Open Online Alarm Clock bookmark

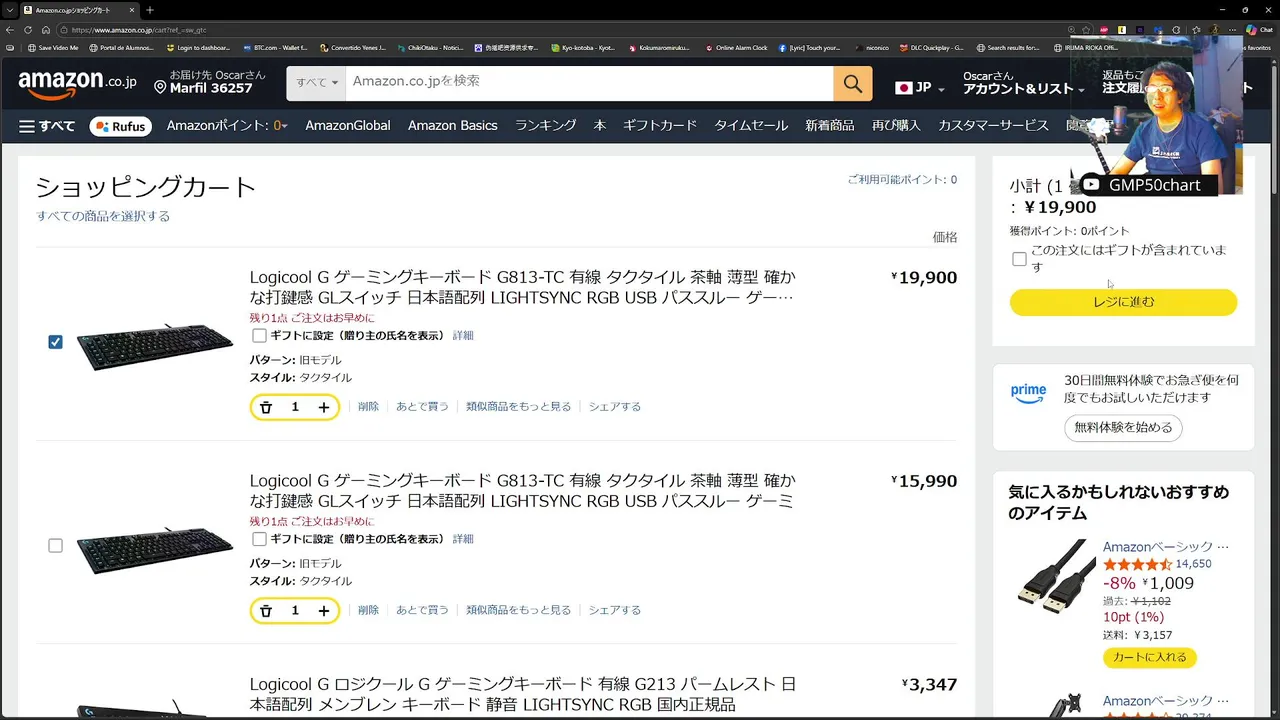click(x=736, y=47)
